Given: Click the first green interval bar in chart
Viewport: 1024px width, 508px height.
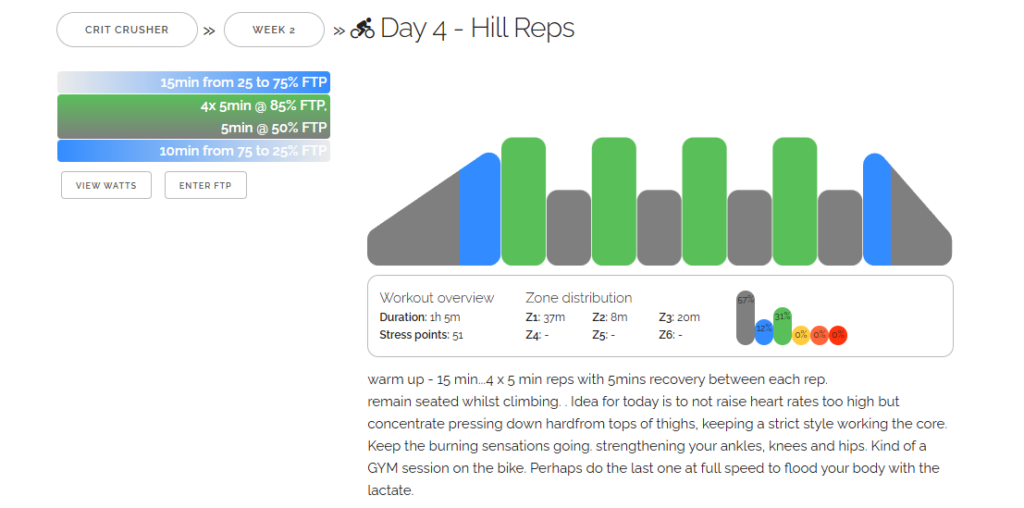Looking at the screenshot, I should pyautogui.click(x=524, y=201).
